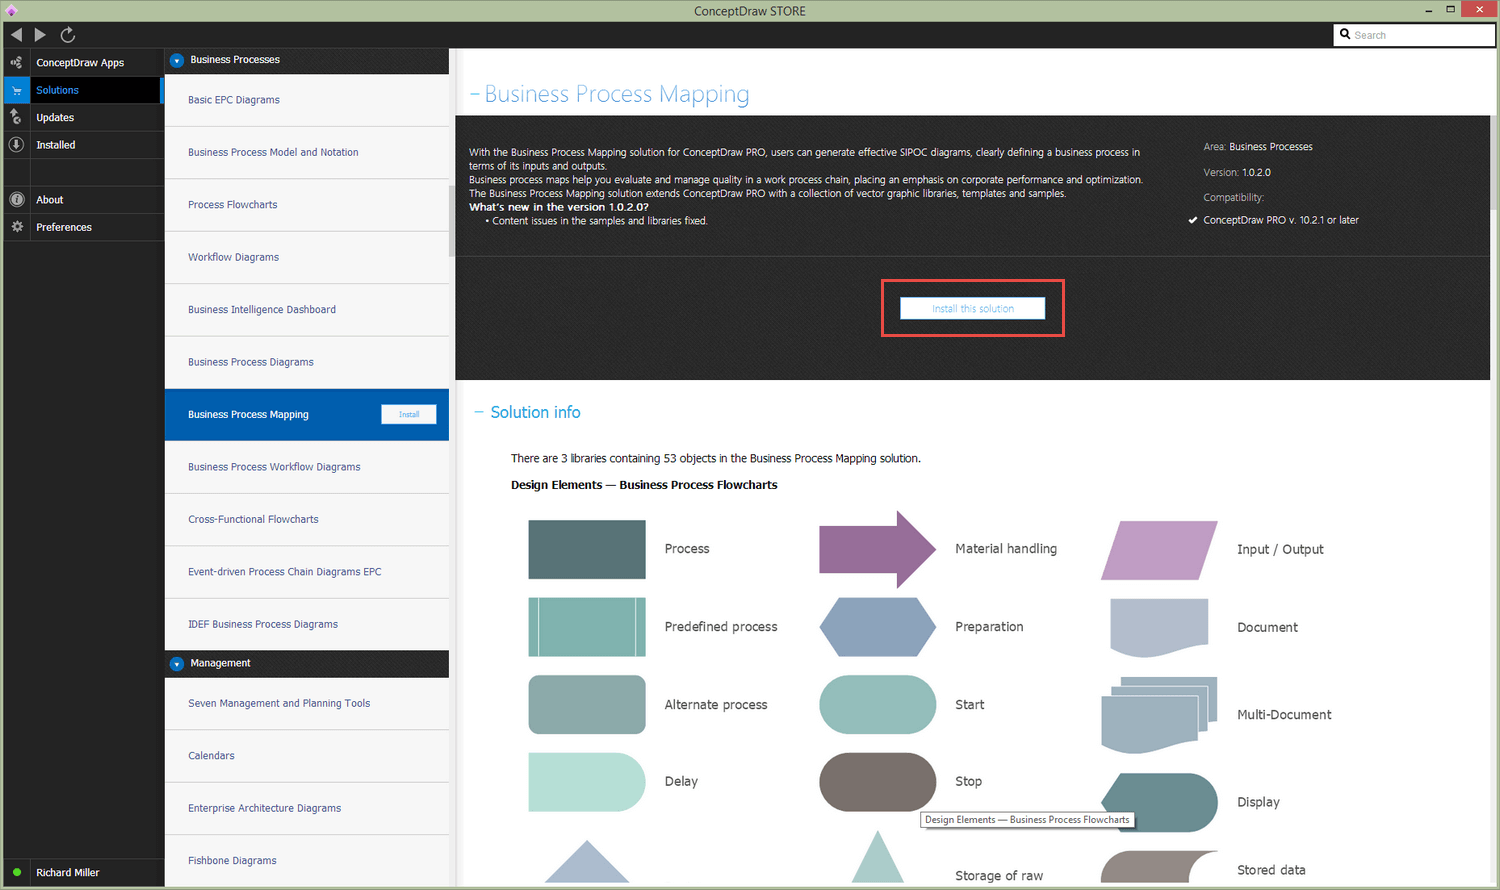Open Enterprise Architecture Diagrams solution
The height and width of the screenshot is (890, 1500).
click(x=307, y=808)
